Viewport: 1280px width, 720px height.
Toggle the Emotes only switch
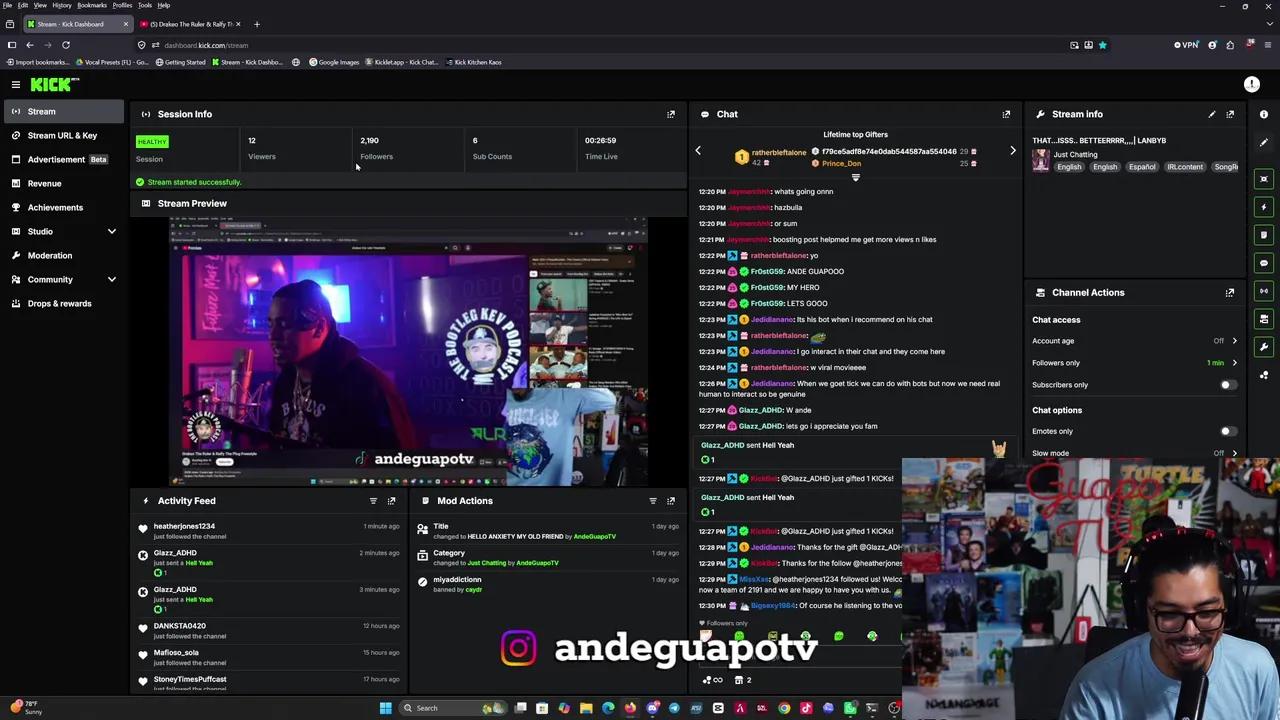pos(1228,432)
